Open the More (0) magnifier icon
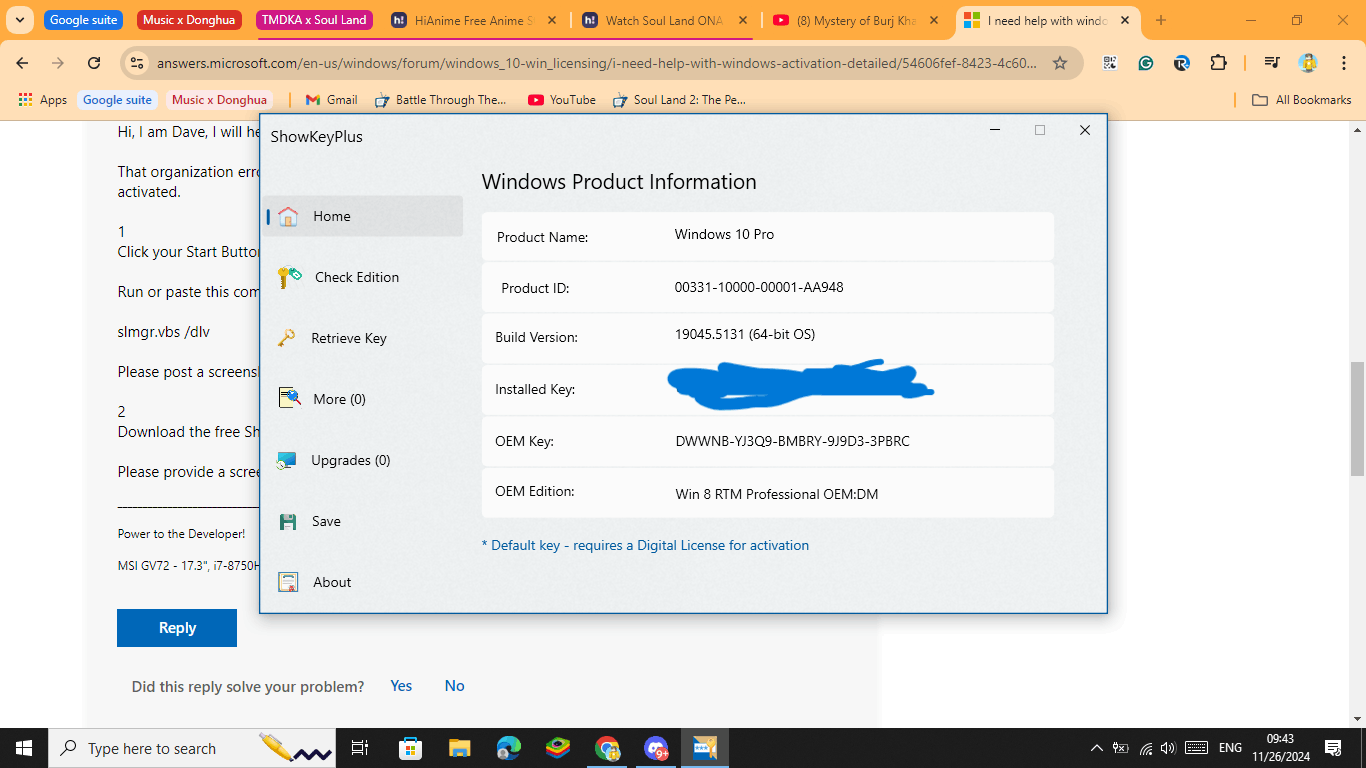 [x=289, y=399]
